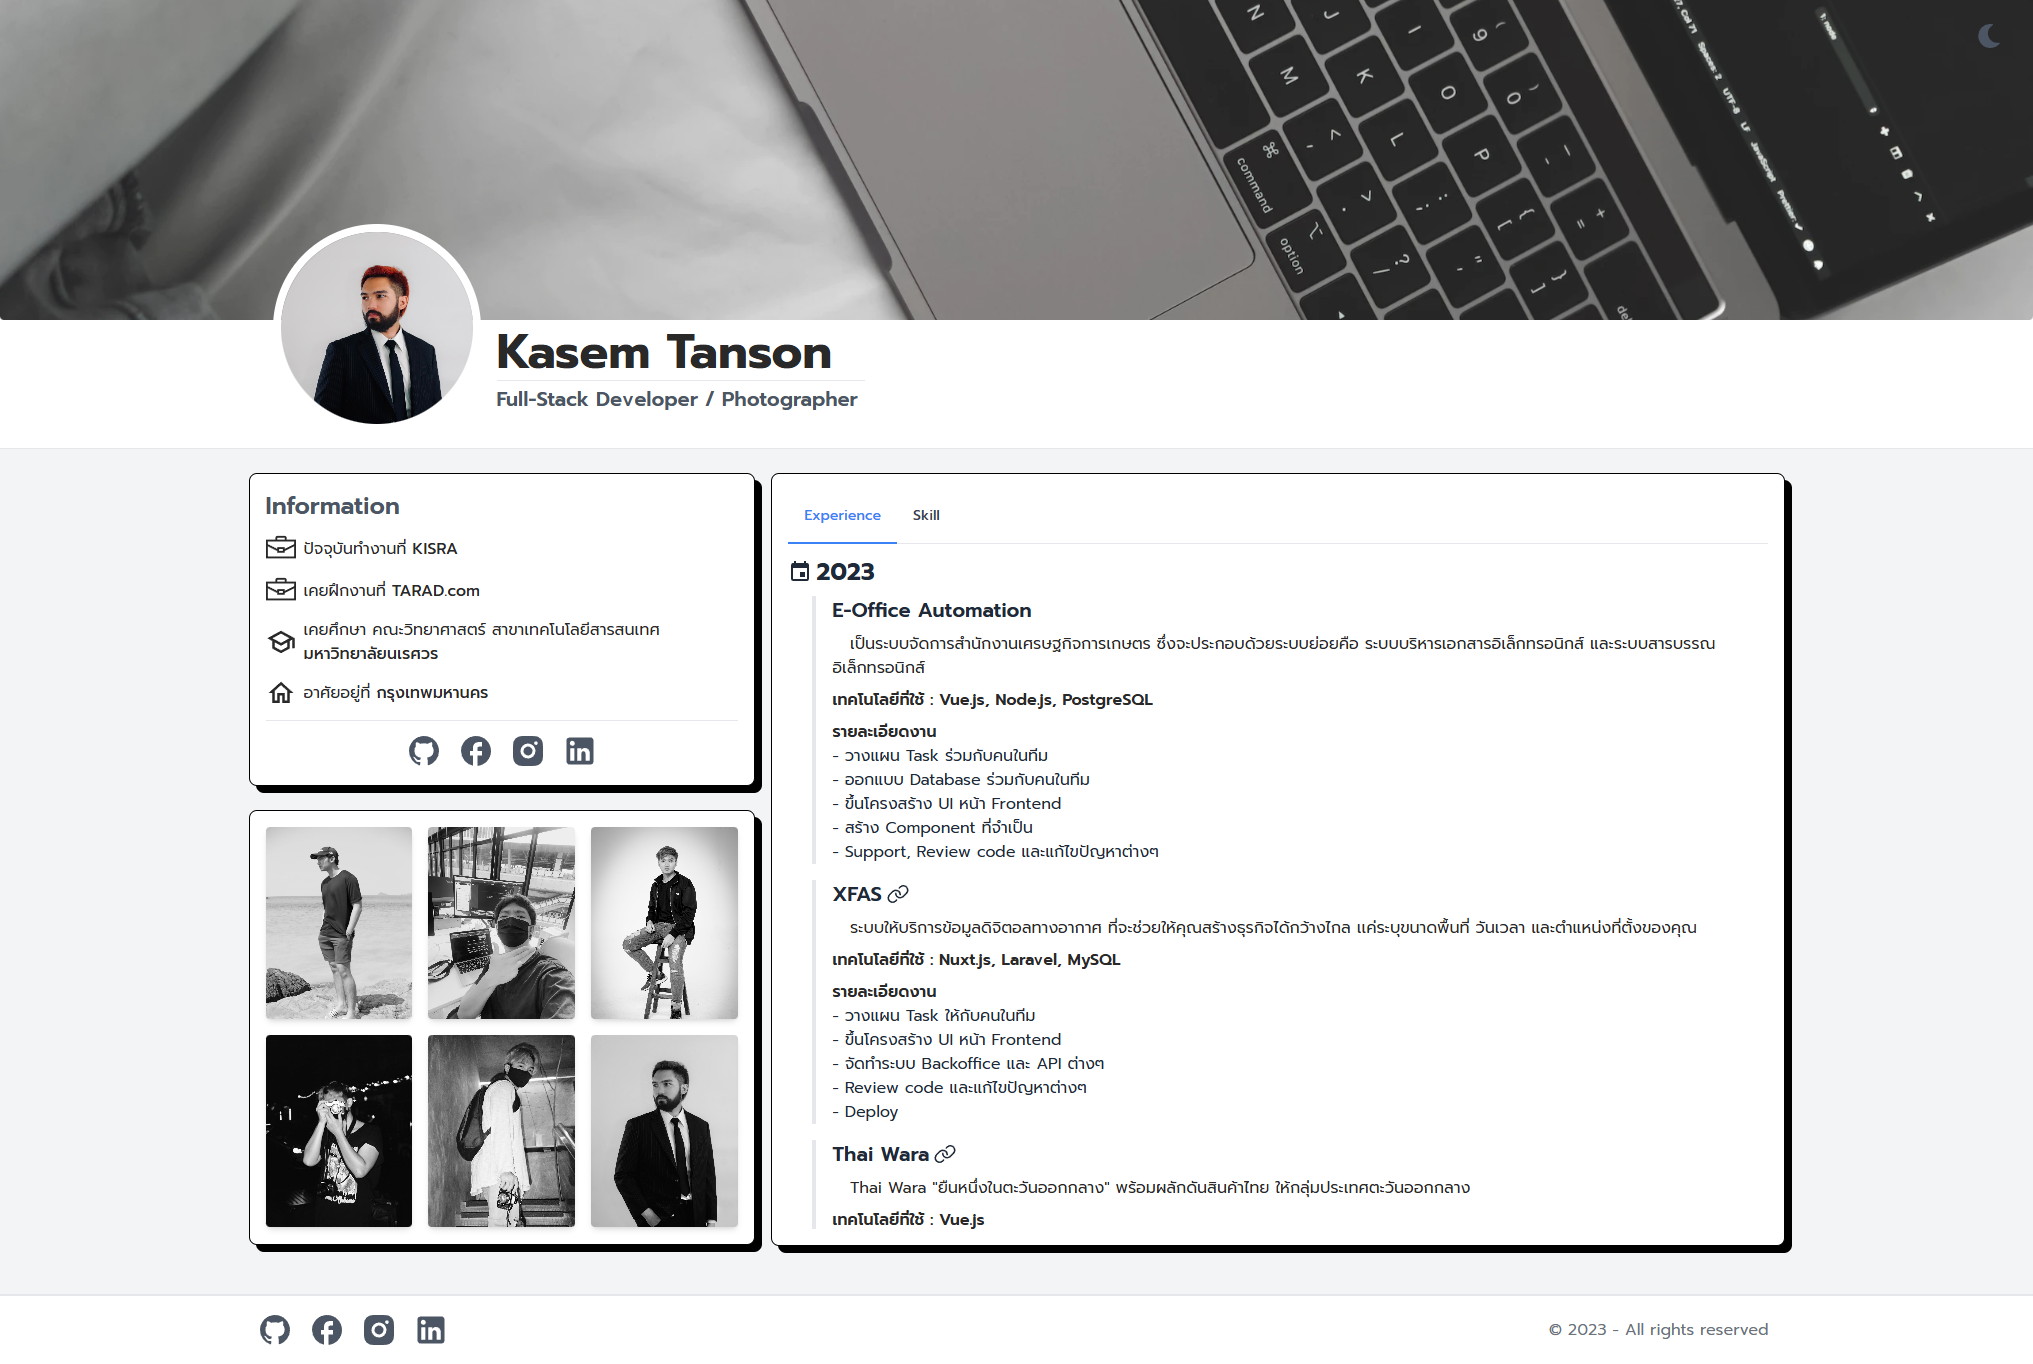Viewport: 2033px width, 1364px height.
Task: Click Full-Stack Developer / Photographer subtitle
Action: tap(677, 399)
